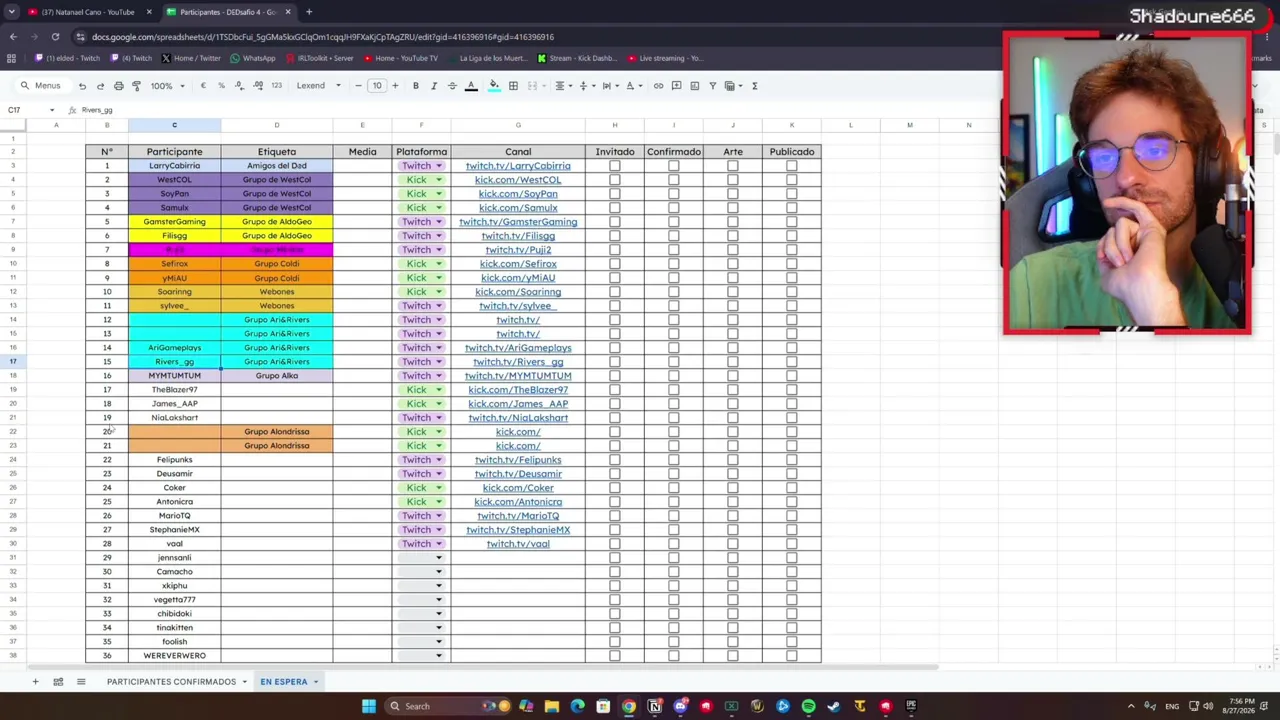Apply percent format from the toolbar
The width and height of the screenshot is (1280, 720).
(221, 86)
